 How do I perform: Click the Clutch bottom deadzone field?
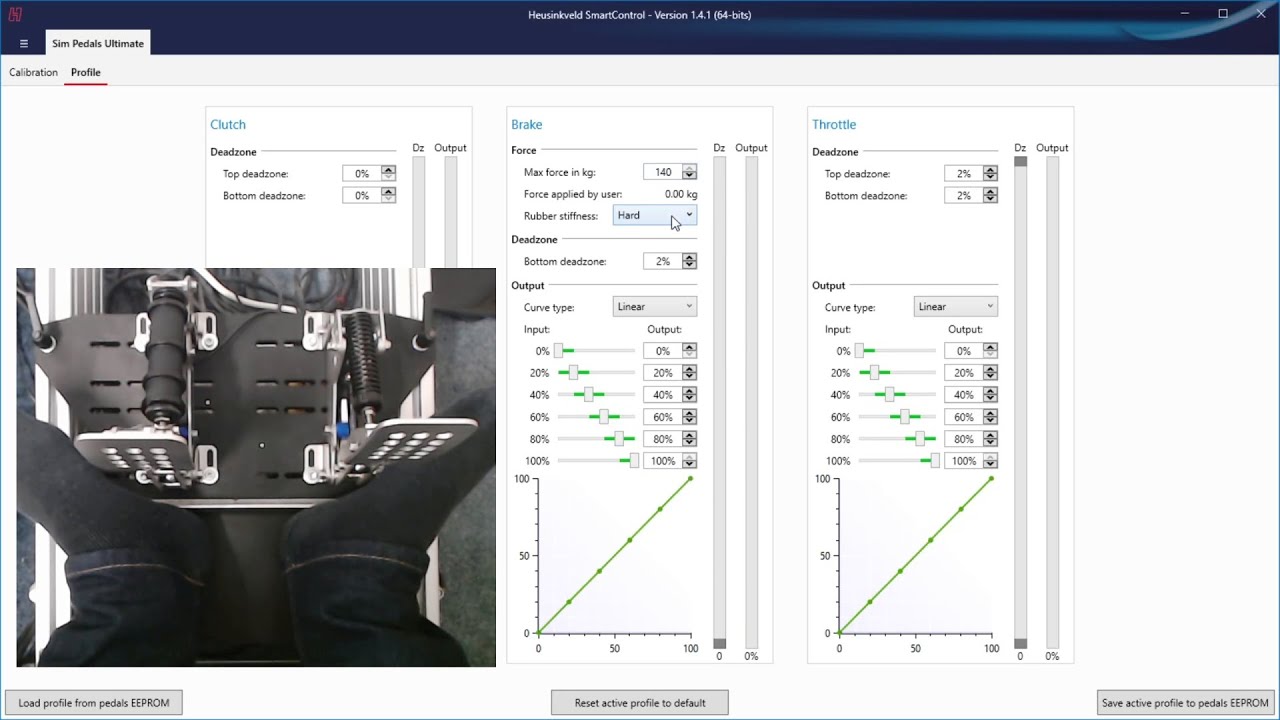pyautogui.click(x=361, y=196)
